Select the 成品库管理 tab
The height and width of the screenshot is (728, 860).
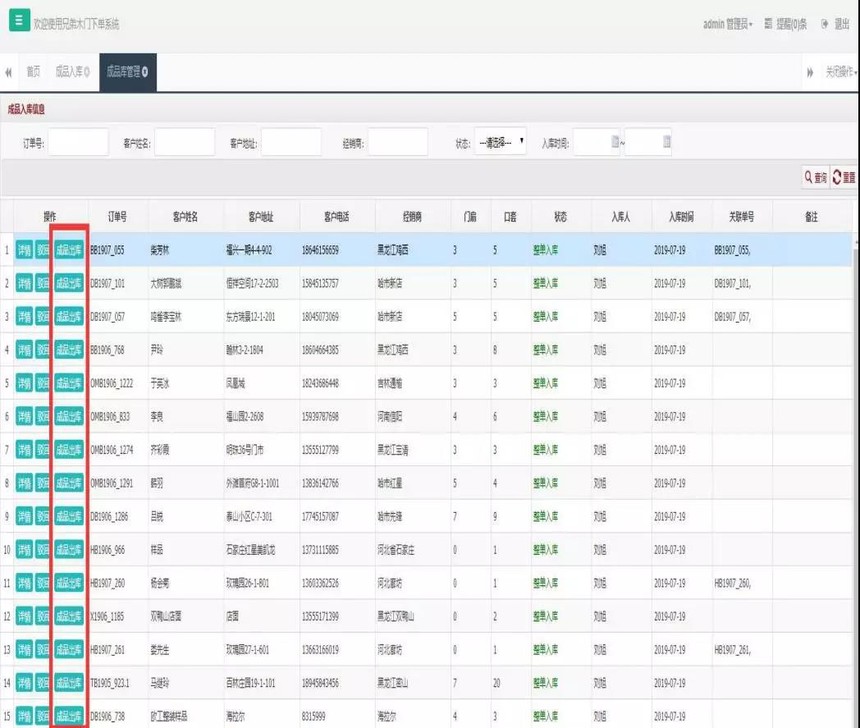128,72
